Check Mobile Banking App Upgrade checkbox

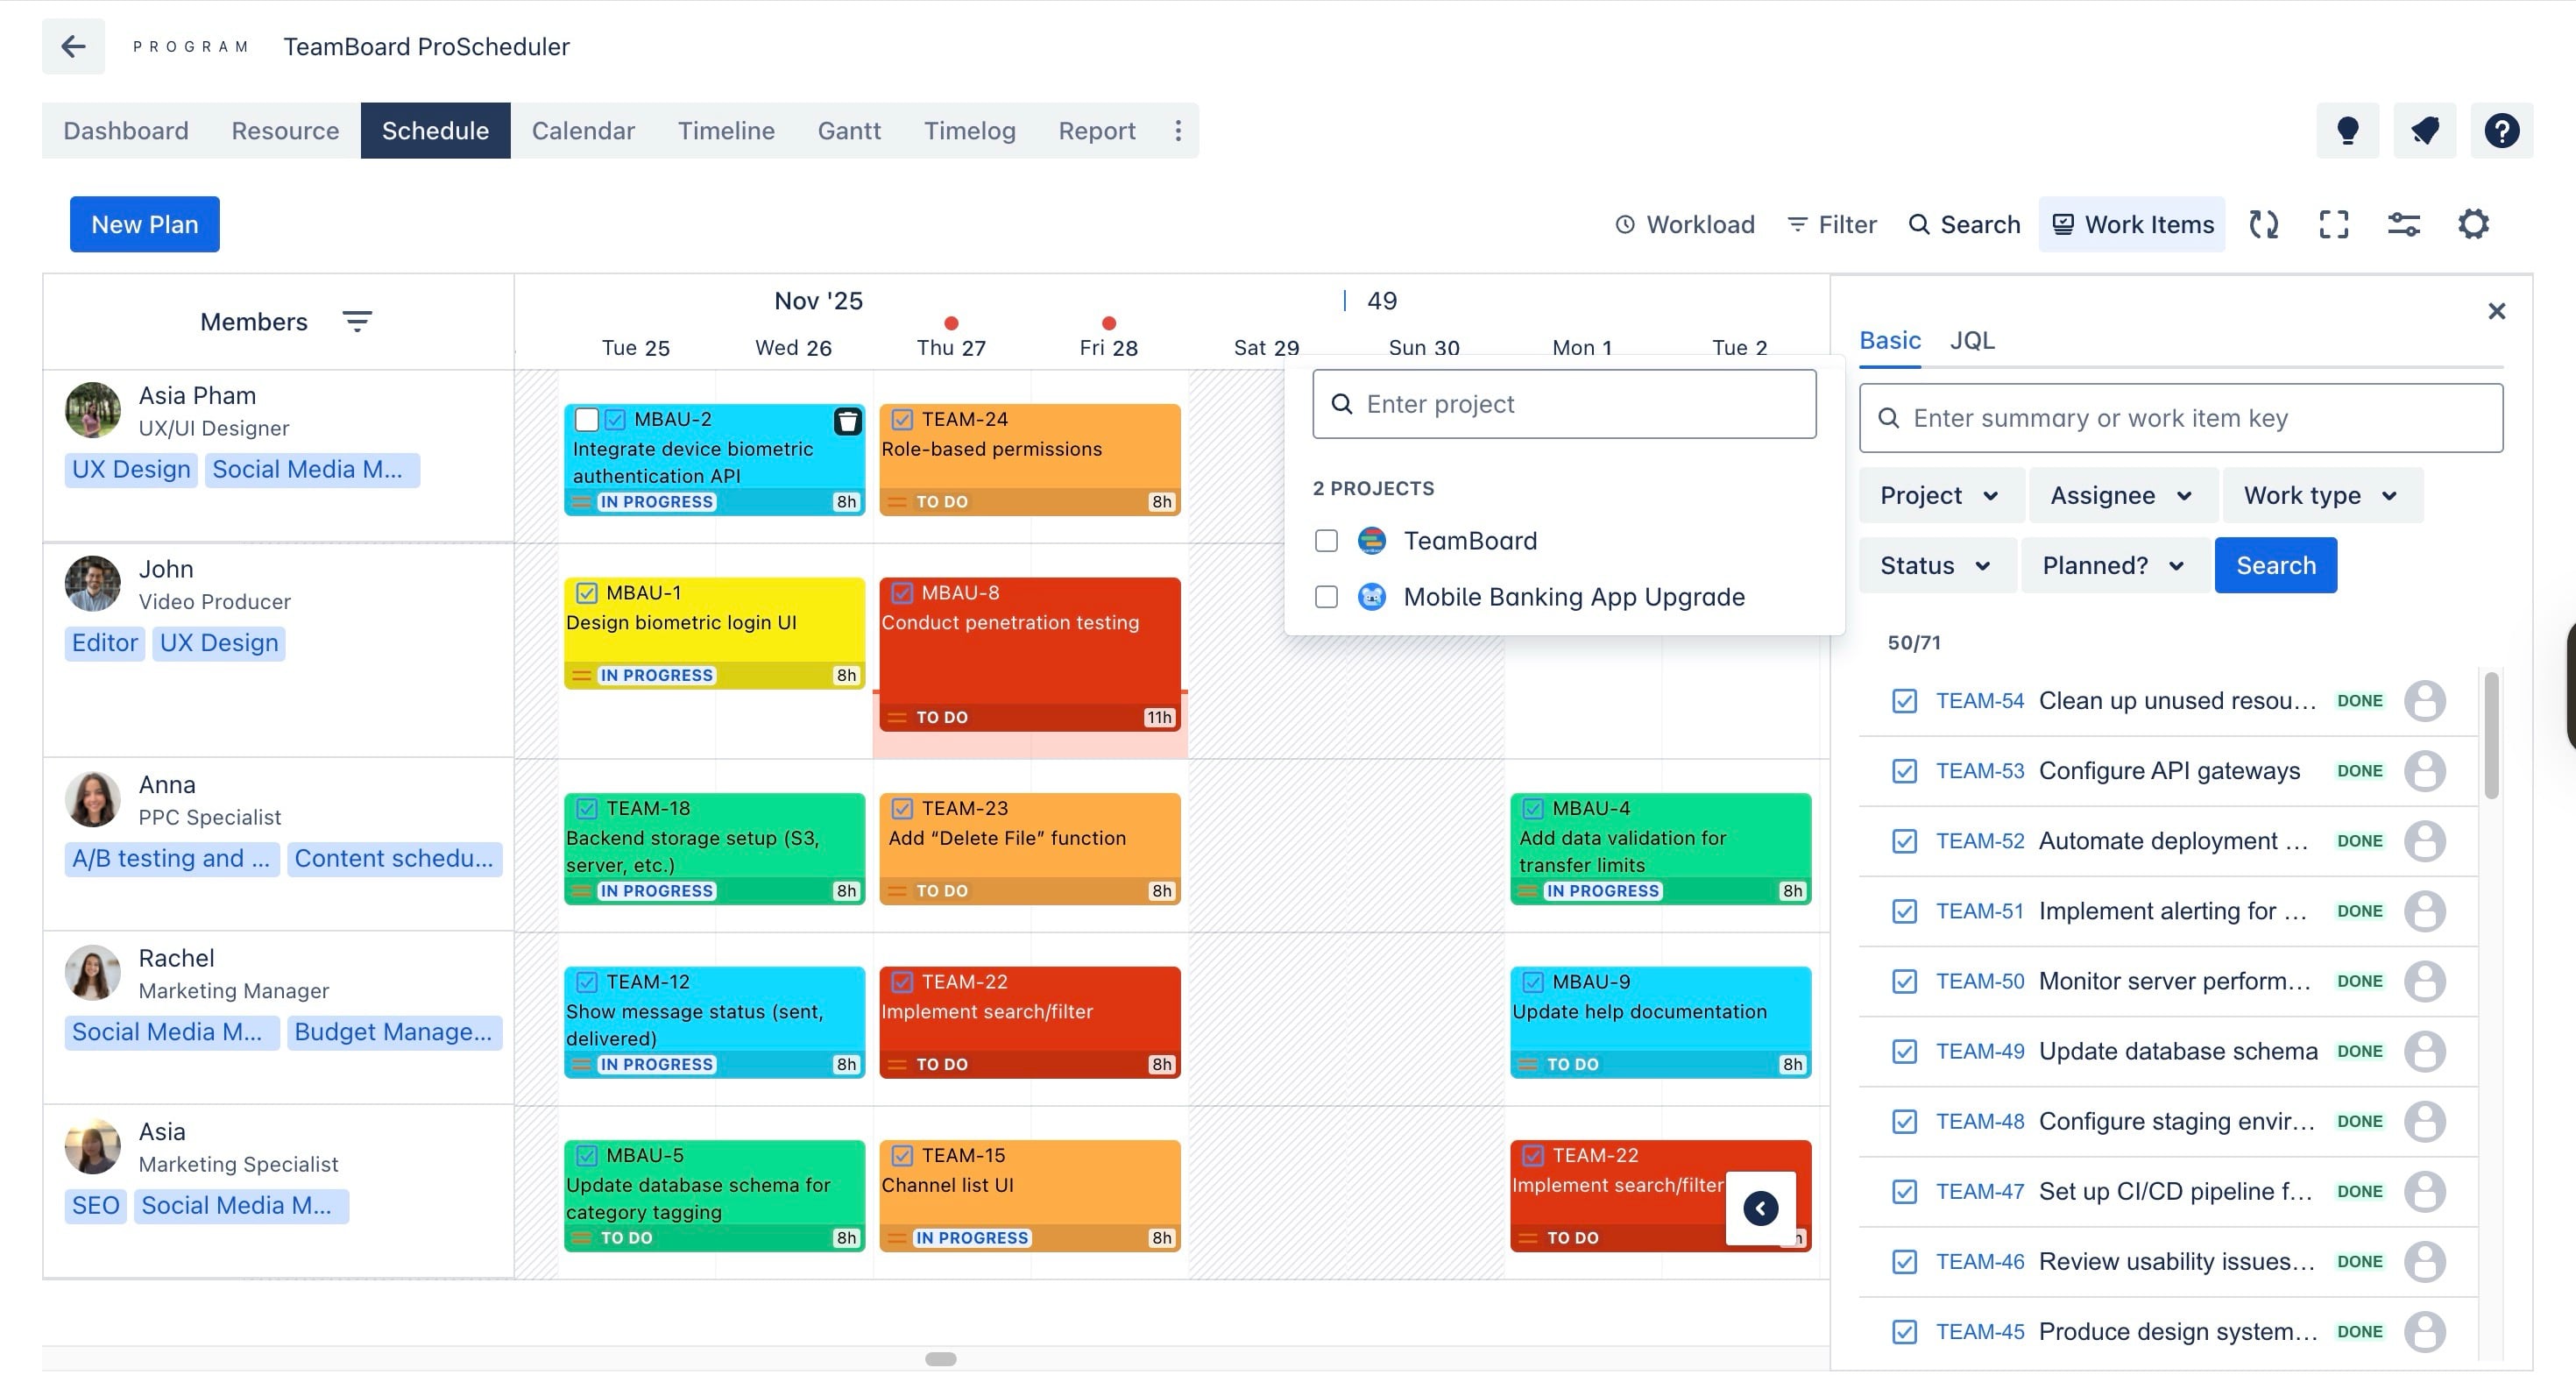(1326, 597)
